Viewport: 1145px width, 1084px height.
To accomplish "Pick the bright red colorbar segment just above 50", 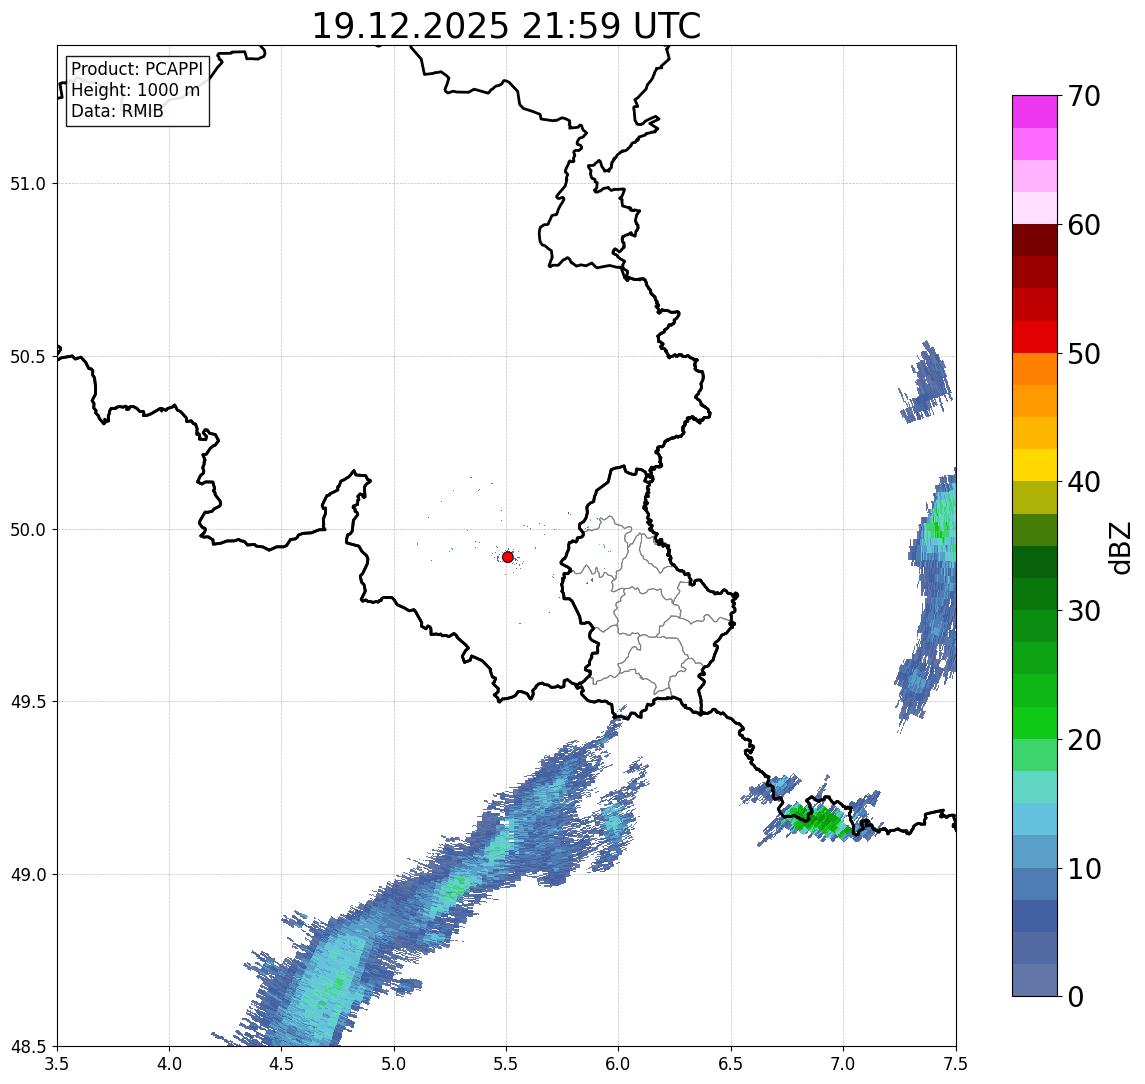I will [x=1035, y=337].
